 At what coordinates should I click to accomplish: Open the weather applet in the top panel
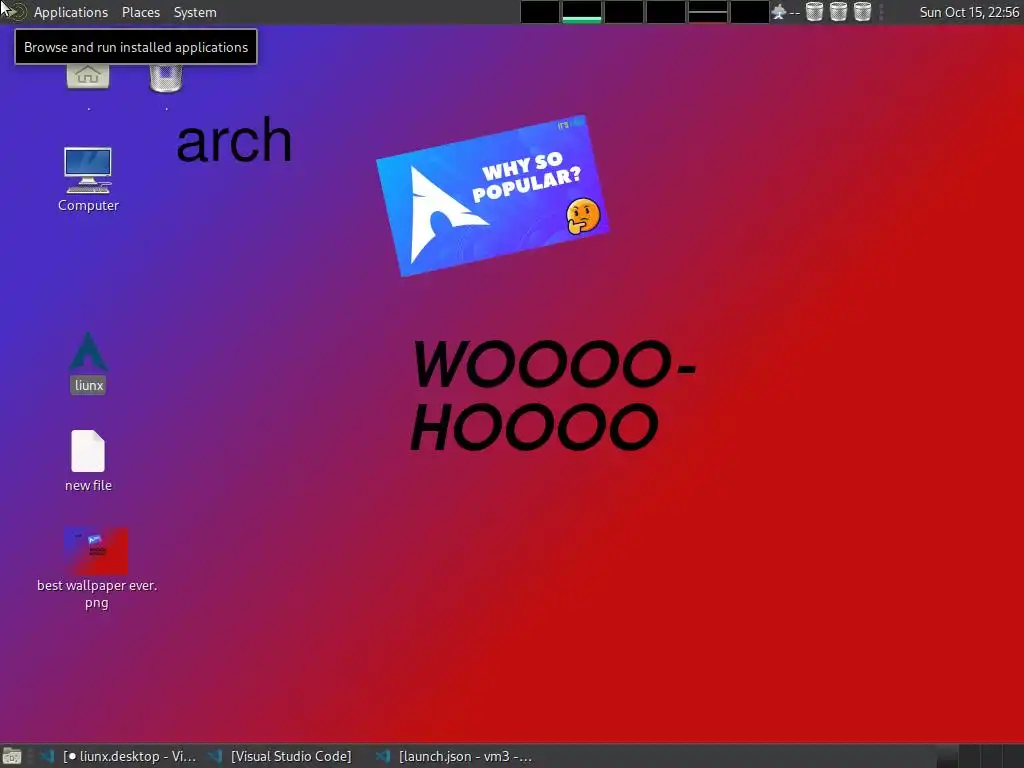pos(786,12)
